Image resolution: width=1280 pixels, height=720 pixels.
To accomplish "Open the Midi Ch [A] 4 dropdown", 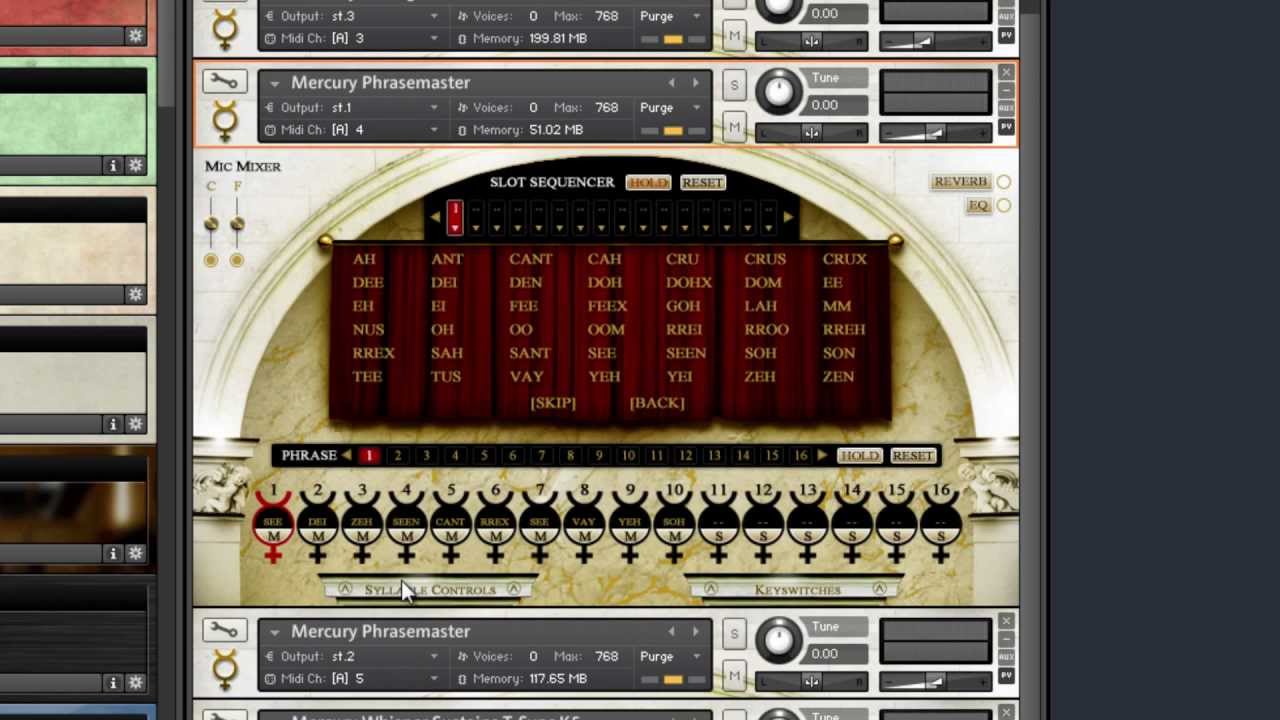I will point(352,130).
